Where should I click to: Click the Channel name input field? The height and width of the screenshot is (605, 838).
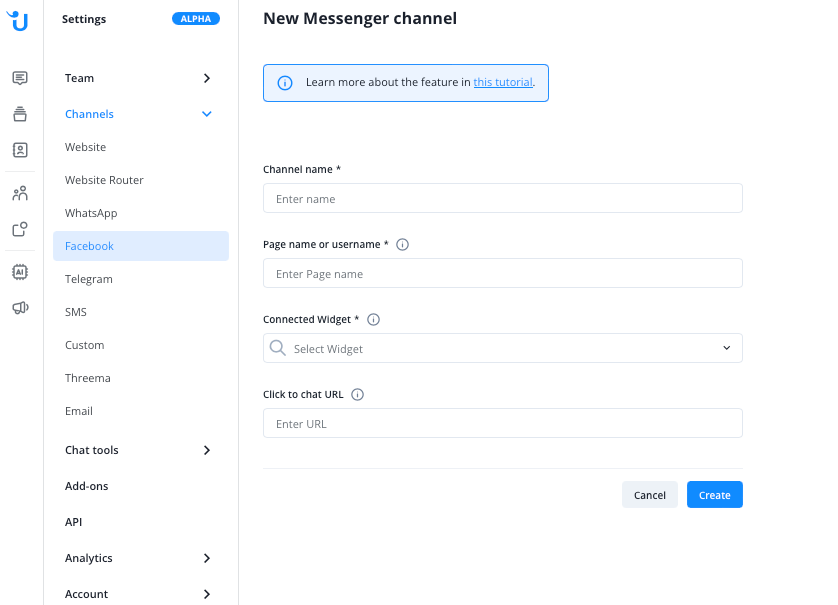(502, 198)
